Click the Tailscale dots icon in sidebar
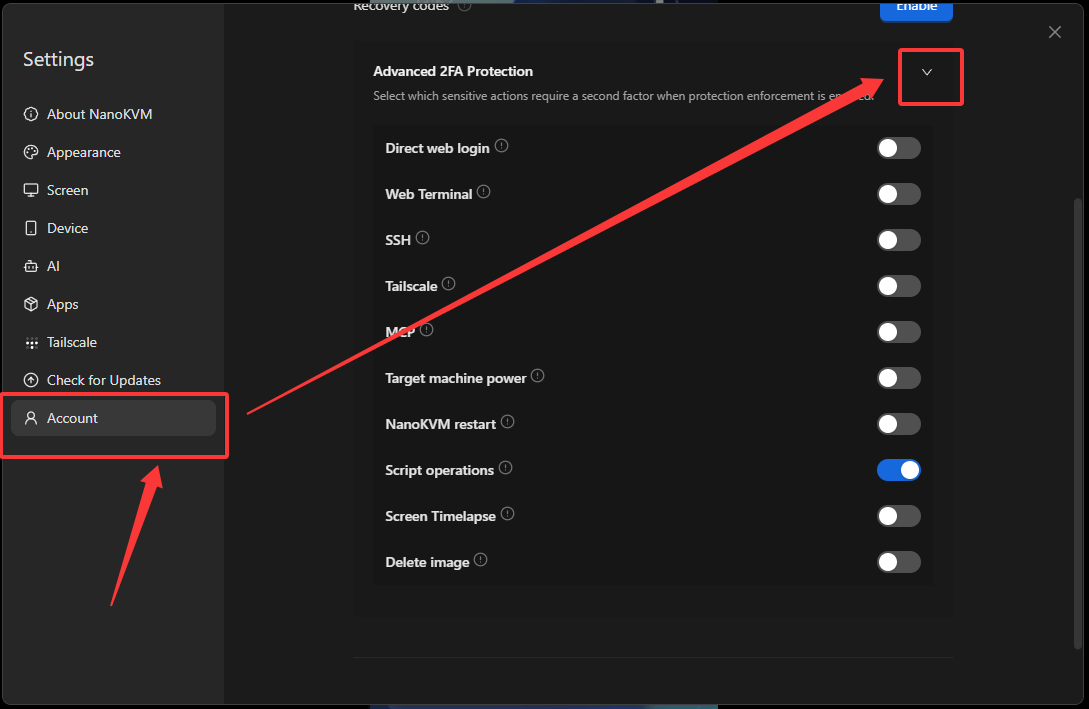The image size is (1089, 709). coord(31,342)
